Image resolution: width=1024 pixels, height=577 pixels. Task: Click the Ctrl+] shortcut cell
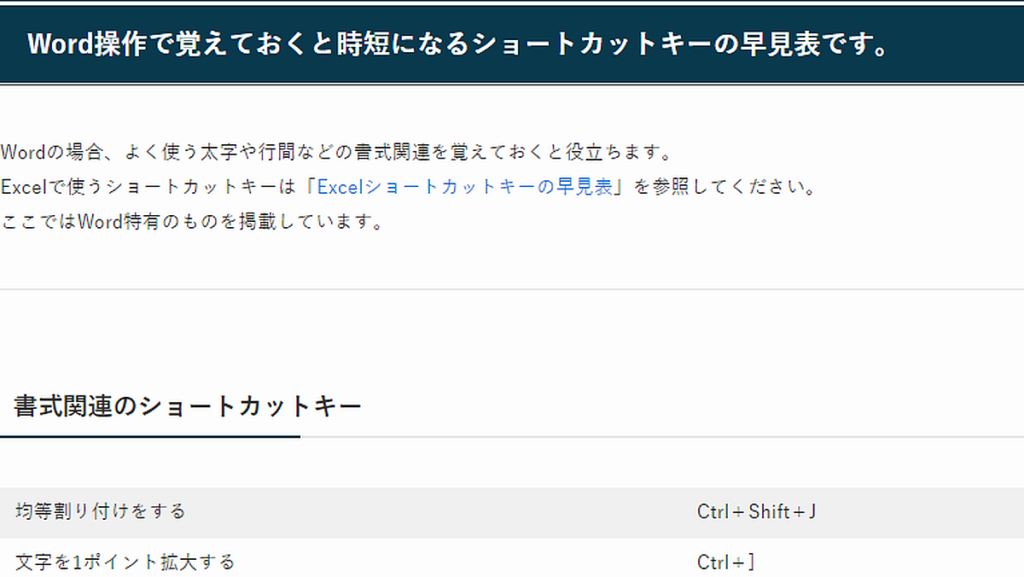726,561
